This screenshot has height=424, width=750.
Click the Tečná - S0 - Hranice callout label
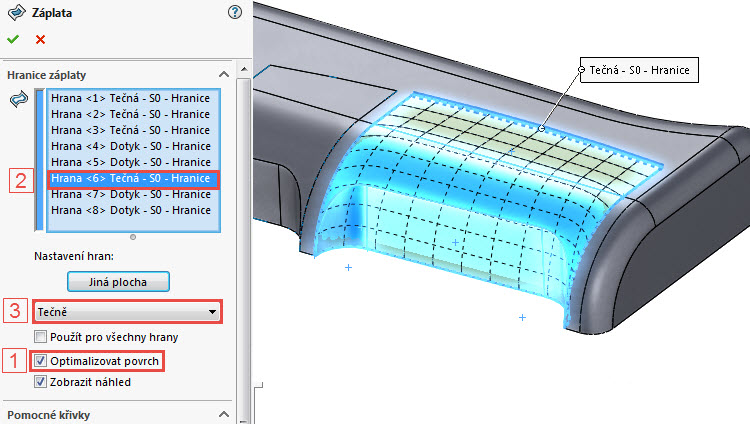[639, 70]
